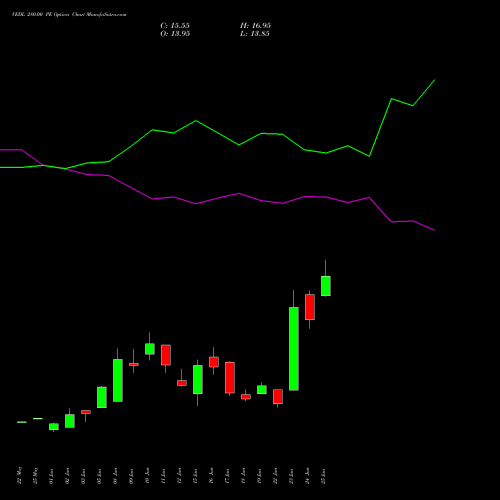The height and width of the screenshot is (500, 500).
Task: Click the green indicator line's final peak
Action: click(434, 80)
